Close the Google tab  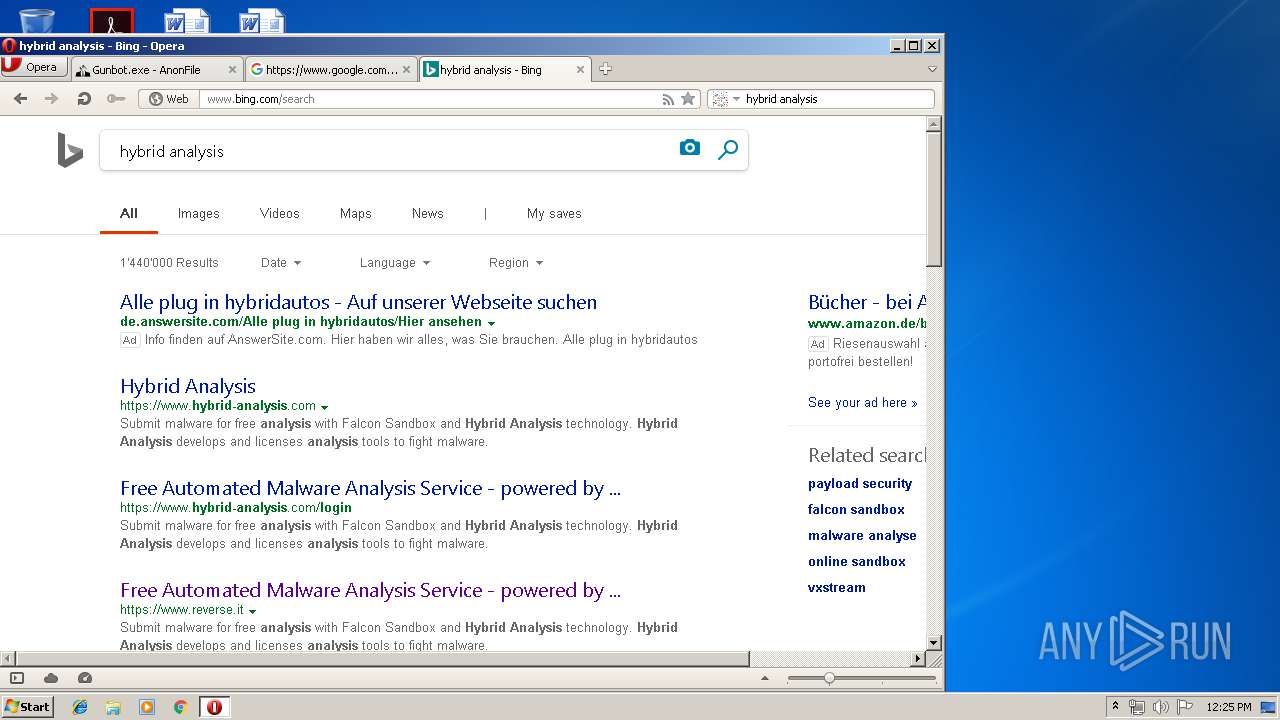tap(406, 70)
